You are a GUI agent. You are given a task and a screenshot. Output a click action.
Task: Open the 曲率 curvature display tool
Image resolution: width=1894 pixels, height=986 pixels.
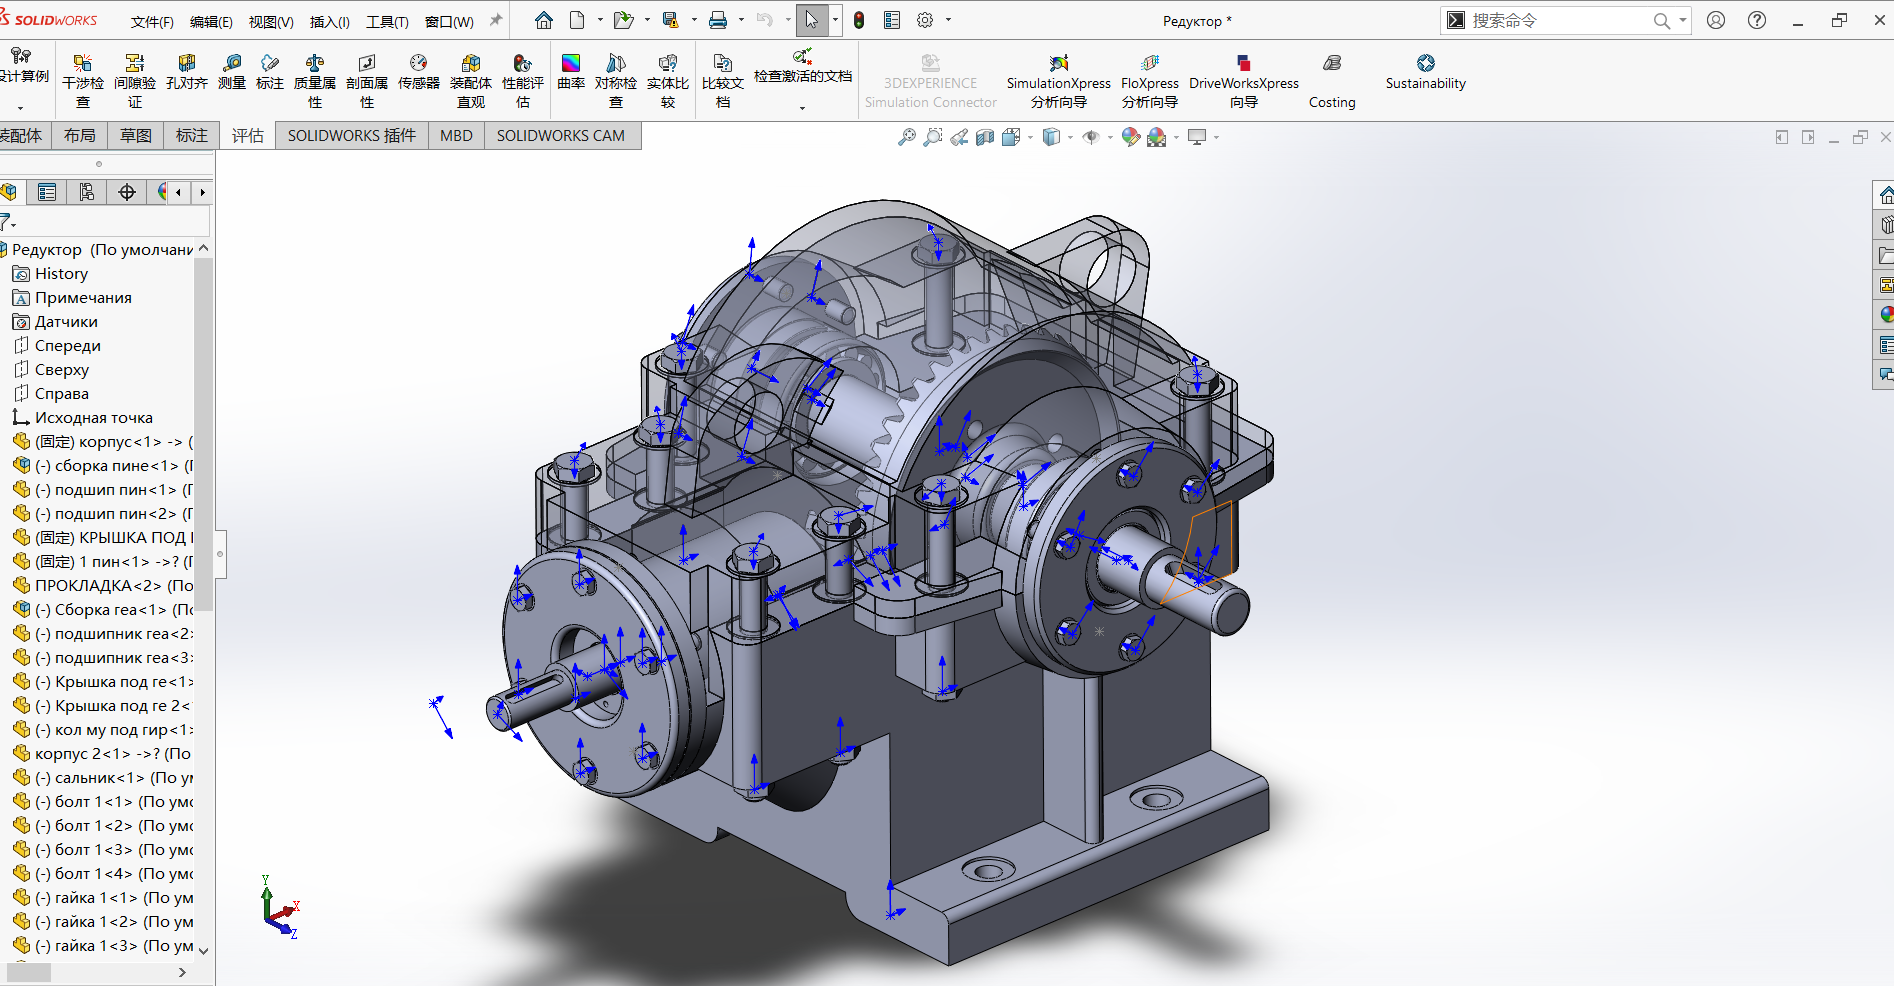click(571, 72)
